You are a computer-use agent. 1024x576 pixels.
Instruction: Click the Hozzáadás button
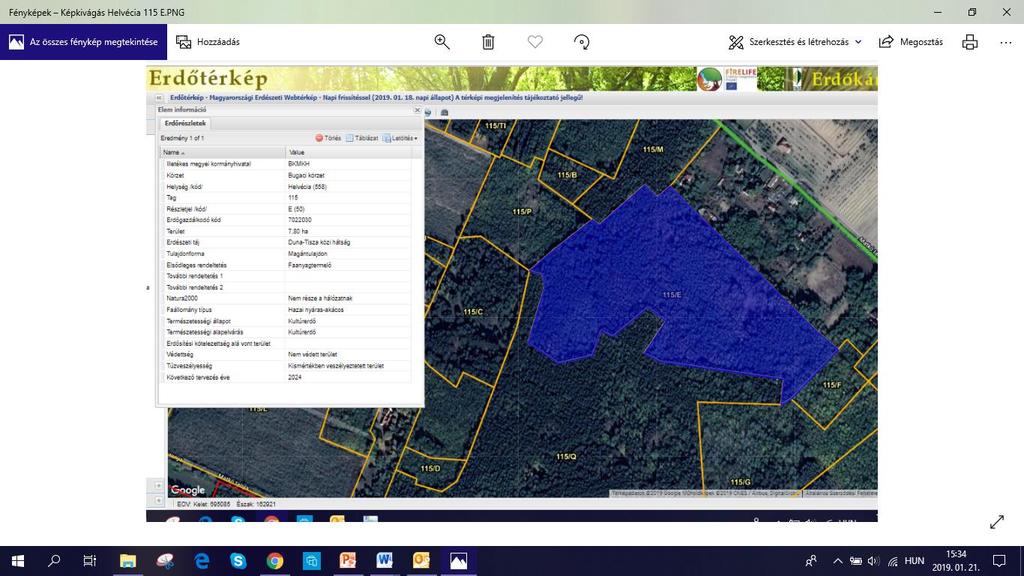(x=208, y=42)
